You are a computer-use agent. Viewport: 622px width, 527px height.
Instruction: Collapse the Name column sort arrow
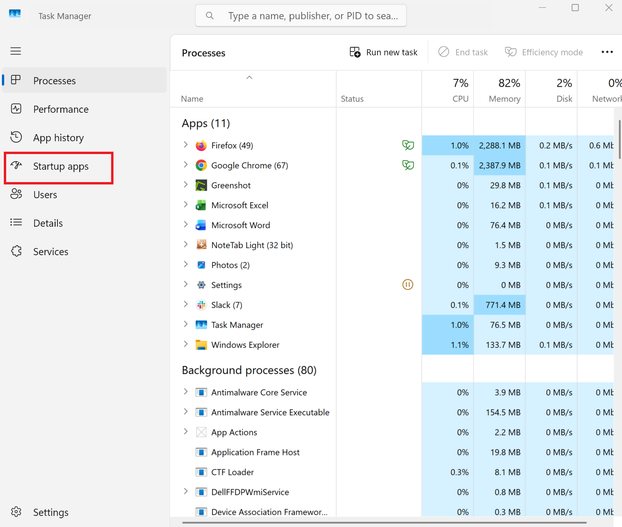click(249, 78)
